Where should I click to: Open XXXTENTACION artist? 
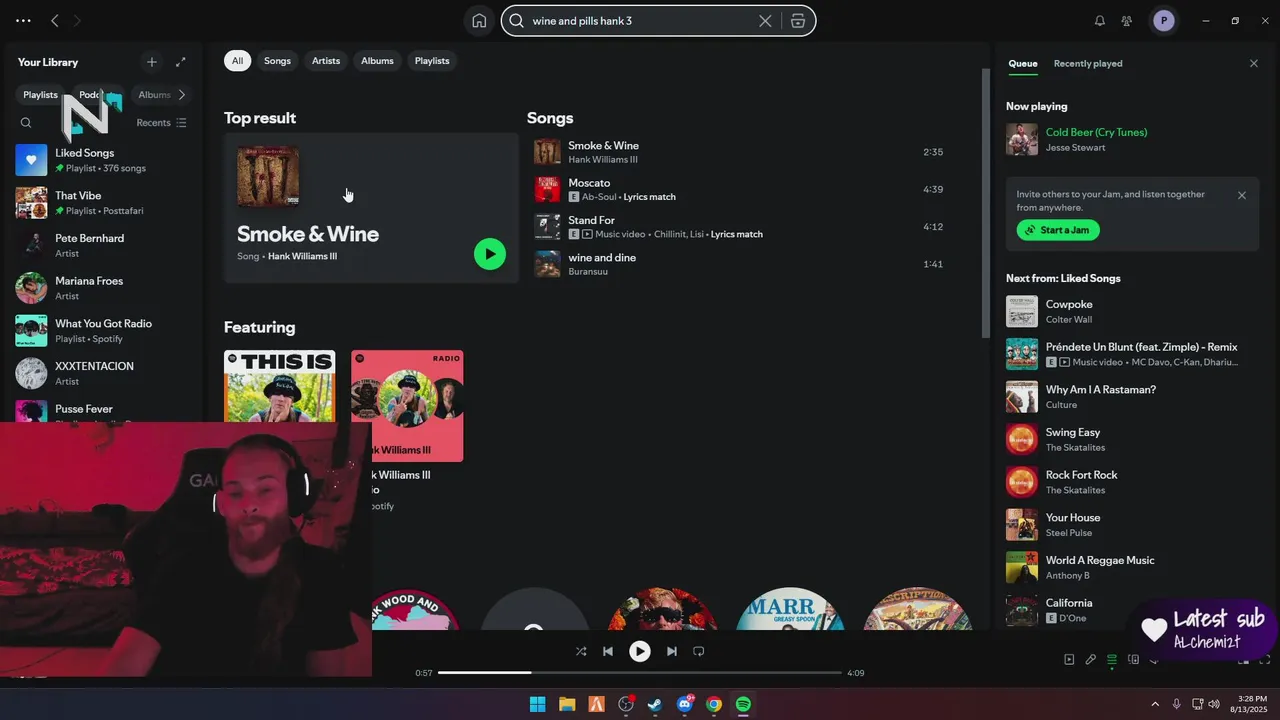click(x=102, y=373)
